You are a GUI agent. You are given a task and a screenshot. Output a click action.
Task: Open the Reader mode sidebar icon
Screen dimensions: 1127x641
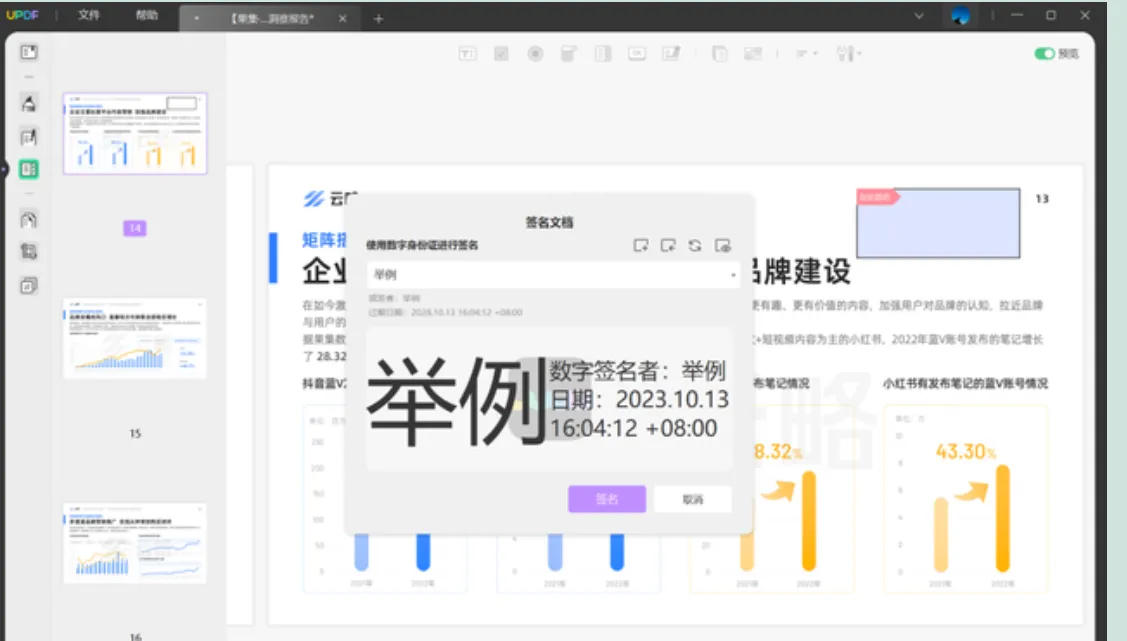[29, 52]
